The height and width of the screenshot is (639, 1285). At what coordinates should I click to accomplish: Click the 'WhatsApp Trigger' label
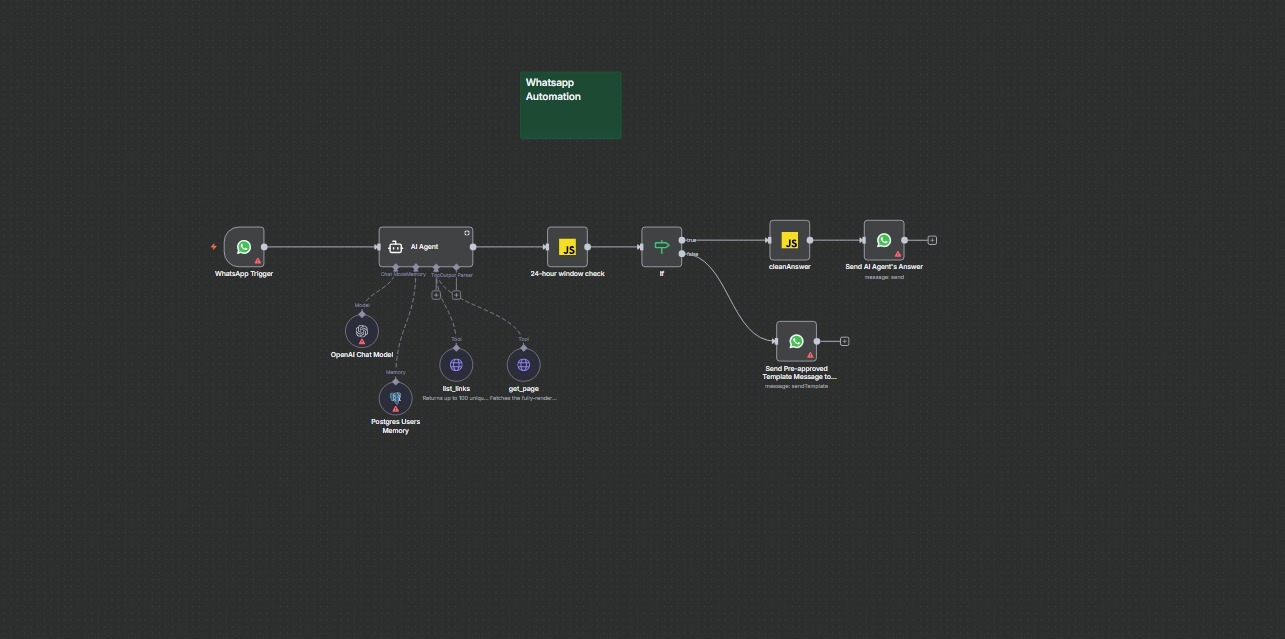pos(244,274)
